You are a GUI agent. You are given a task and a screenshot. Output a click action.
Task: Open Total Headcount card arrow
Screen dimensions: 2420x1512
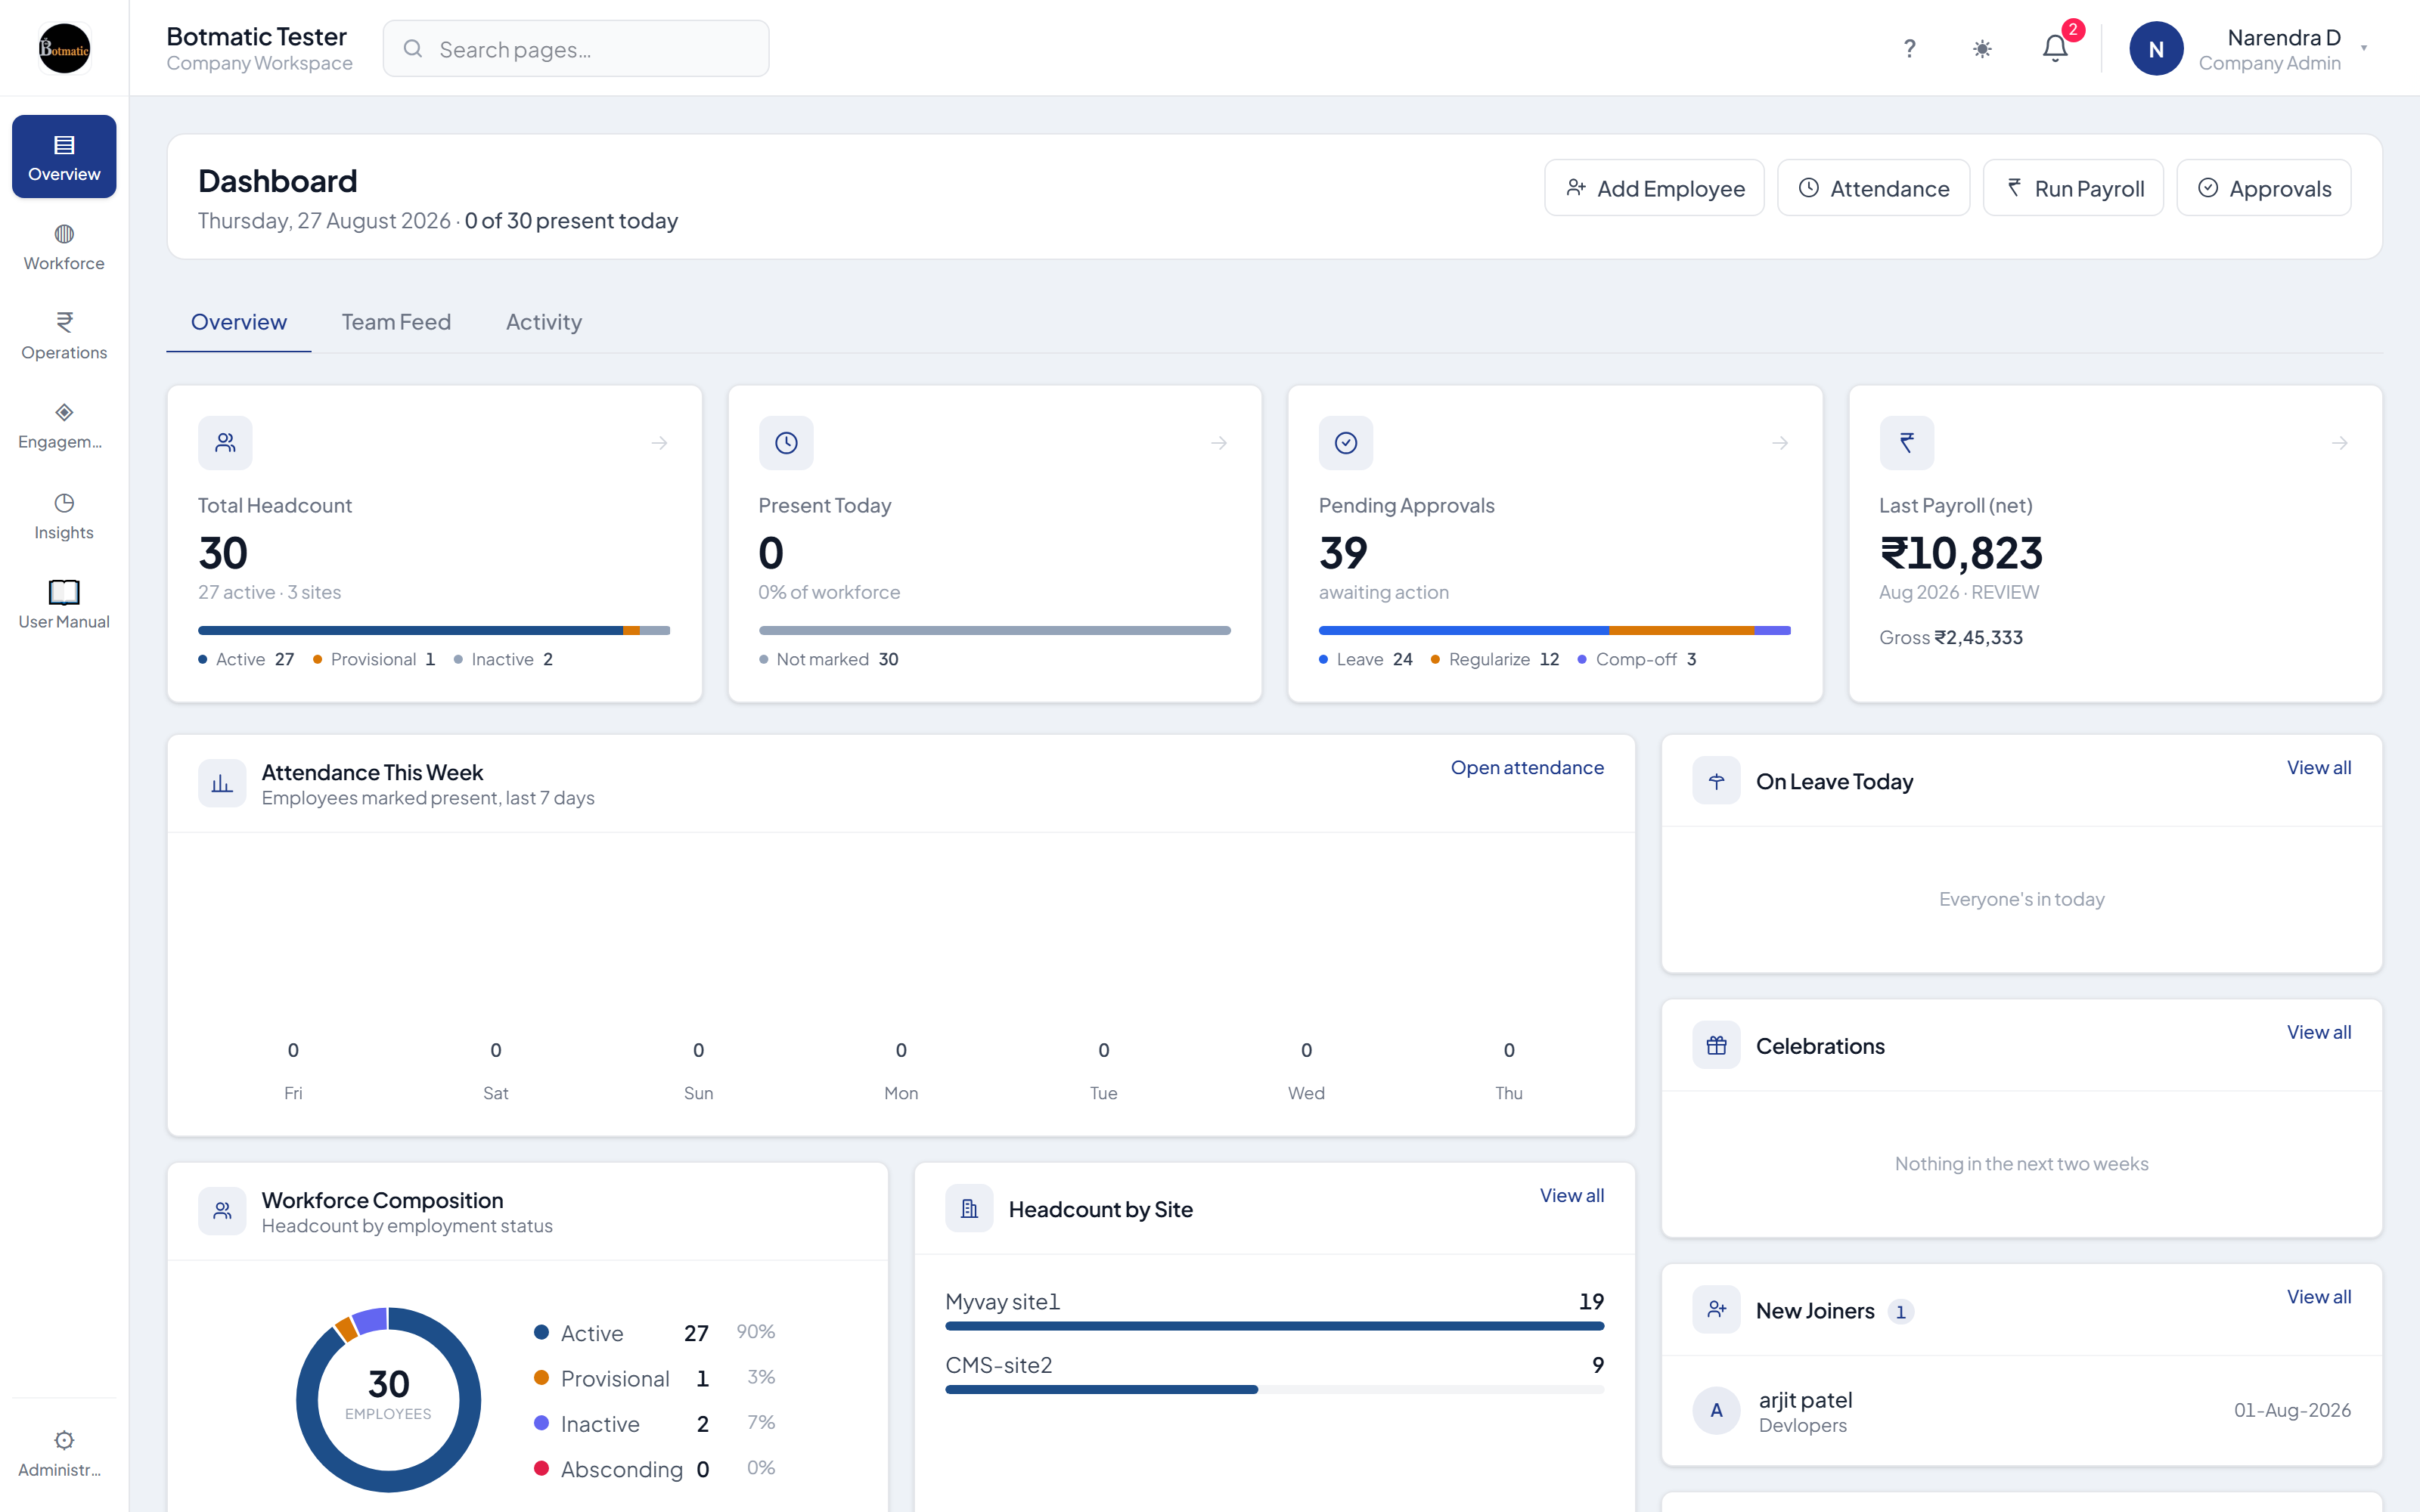659,443
